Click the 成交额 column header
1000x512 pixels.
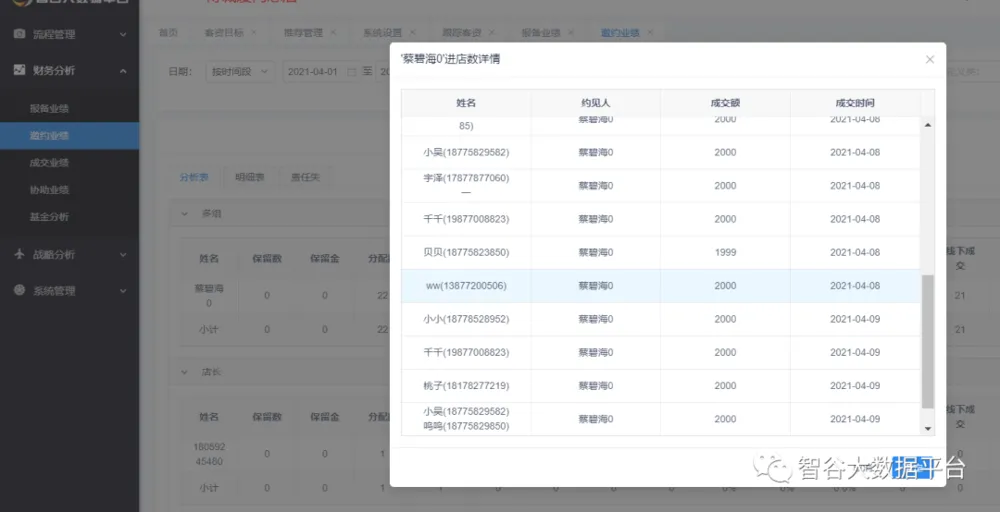(x=725, y=103)
